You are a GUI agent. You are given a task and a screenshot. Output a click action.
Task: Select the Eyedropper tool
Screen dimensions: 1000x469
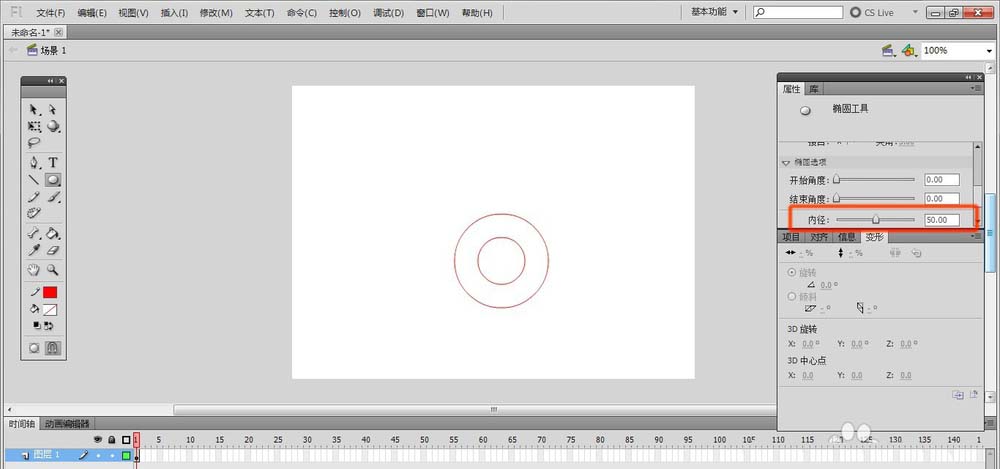click(34, 251)
